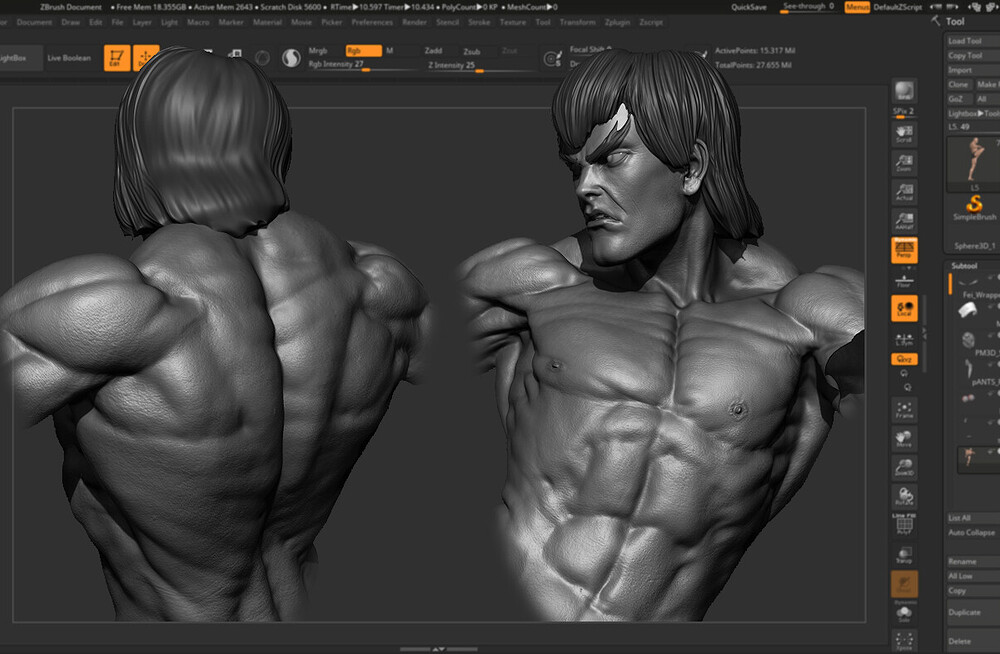The image size is (1000, 654).
Task: Collapse the Subtool section header
Action: 964,265
